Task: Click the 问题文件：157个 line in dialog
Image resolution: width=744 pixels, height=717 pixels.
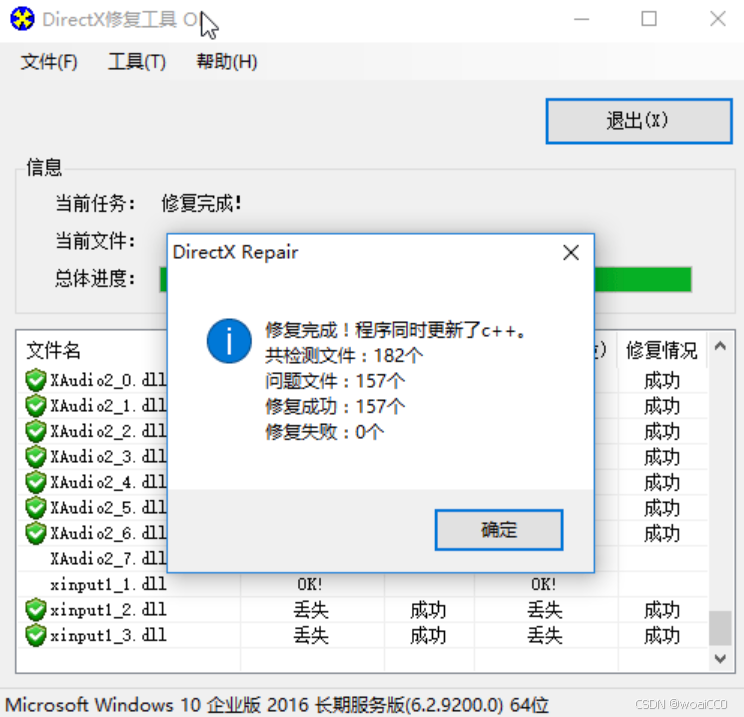Action: click(x=335, y=381)
